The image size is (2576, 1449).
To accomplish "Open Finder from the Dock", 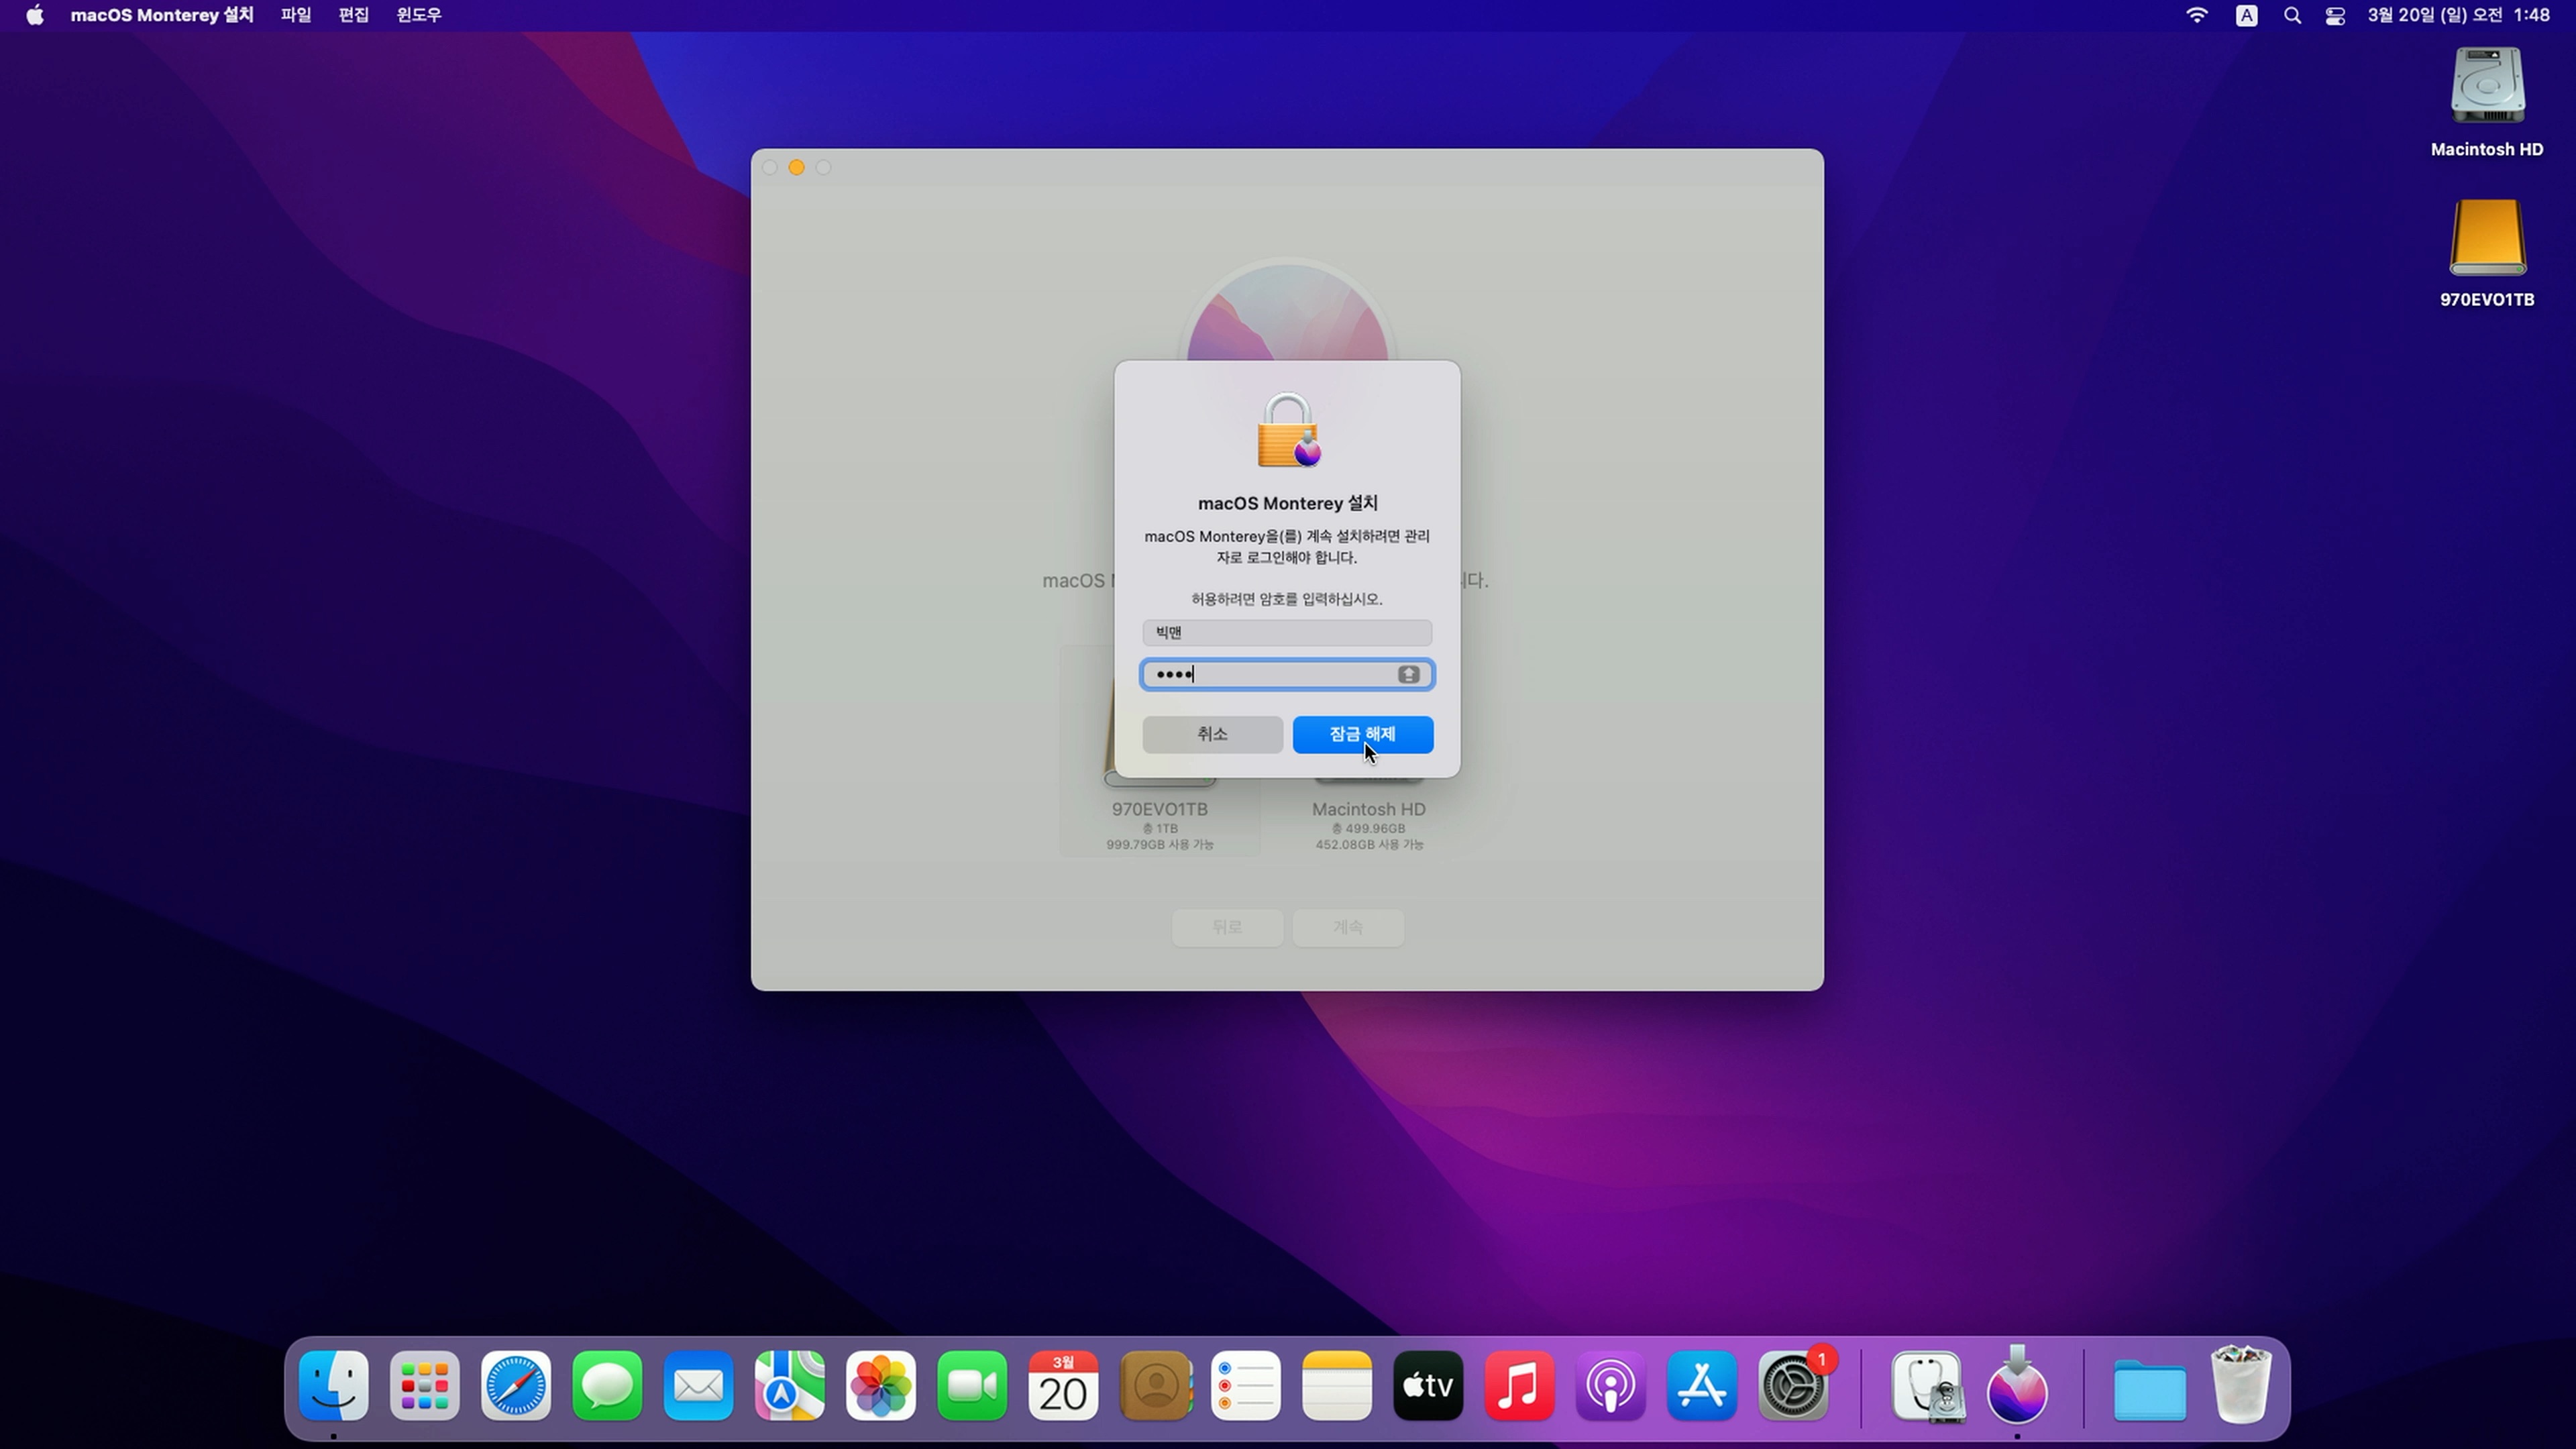I will click(334, 1386).
